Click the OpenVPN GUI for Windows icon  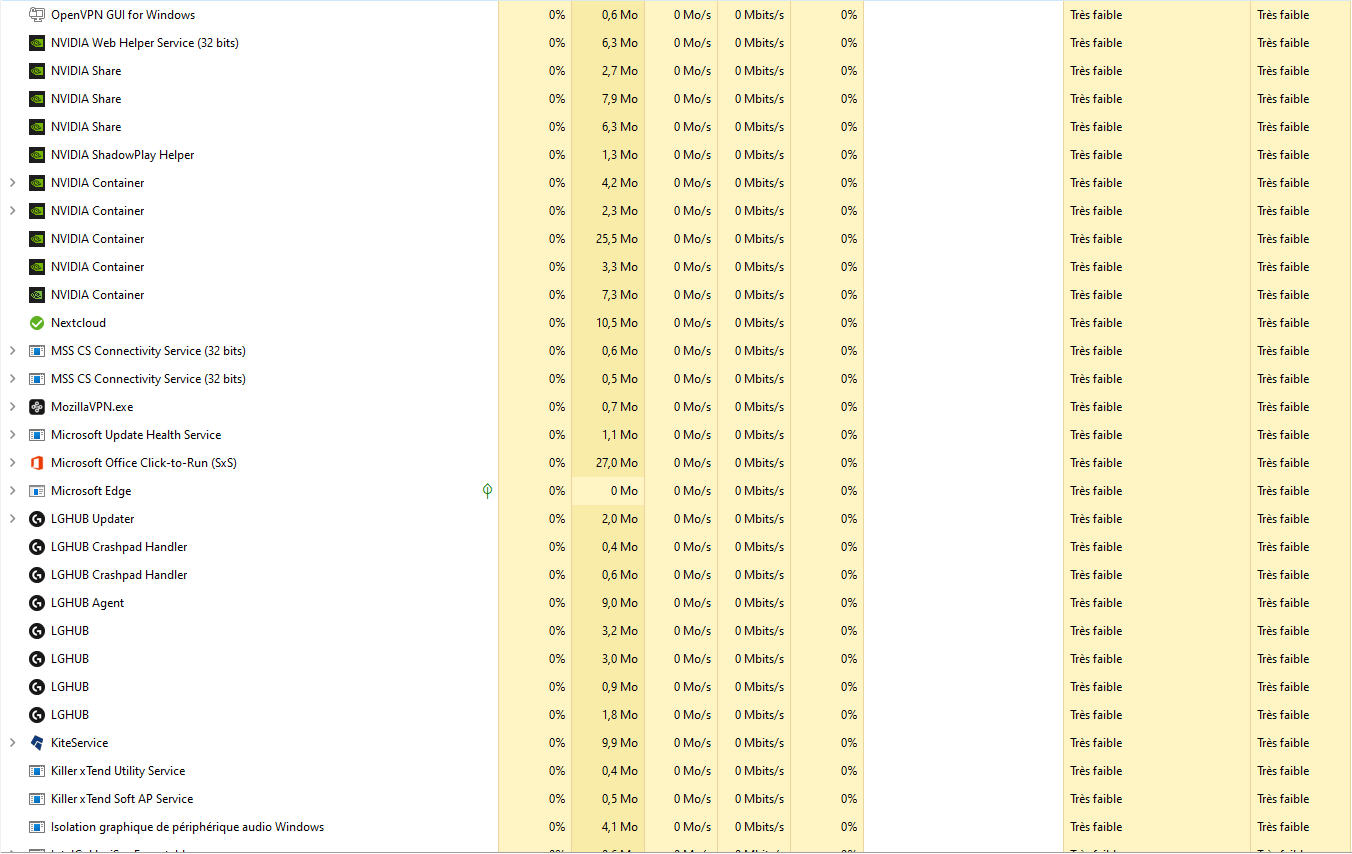(x=37, y=15)
